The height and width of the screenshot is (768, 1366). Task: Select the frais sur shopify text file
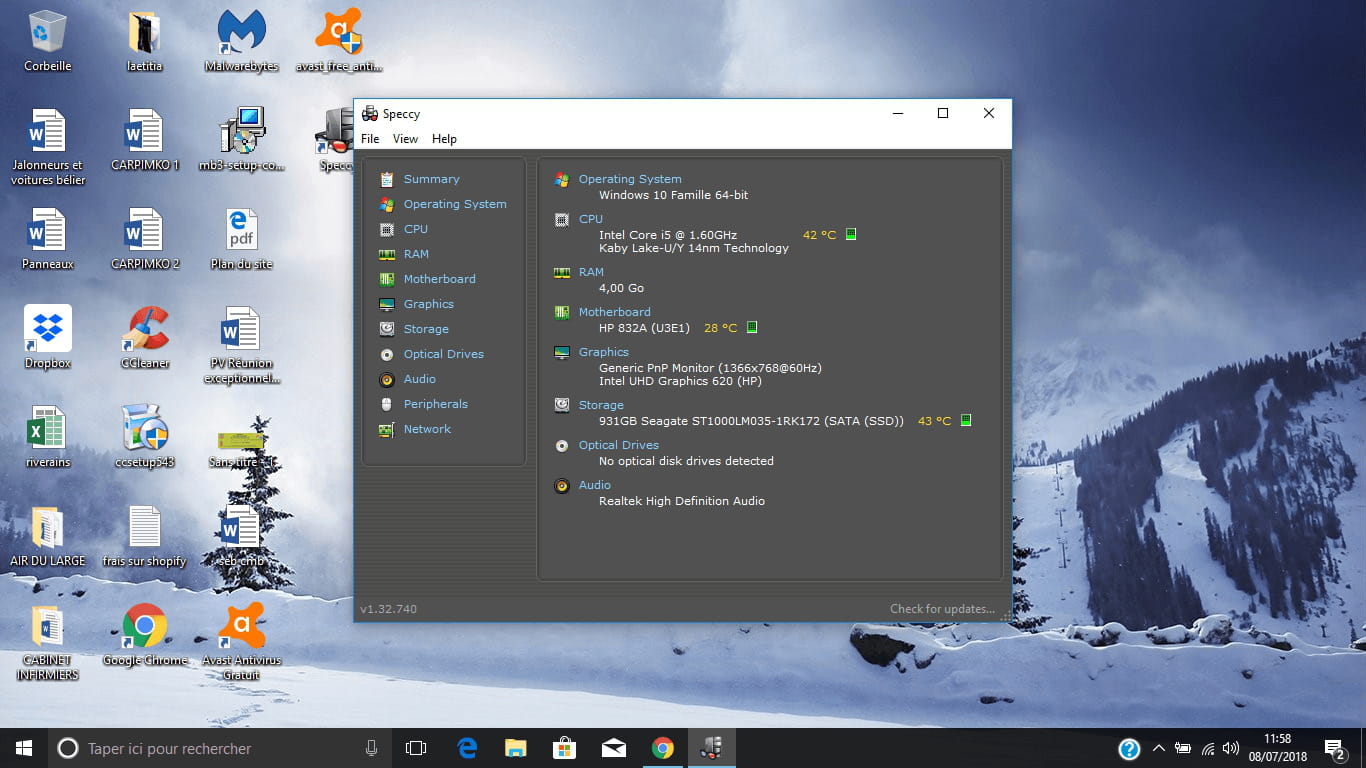pos(145,536)
